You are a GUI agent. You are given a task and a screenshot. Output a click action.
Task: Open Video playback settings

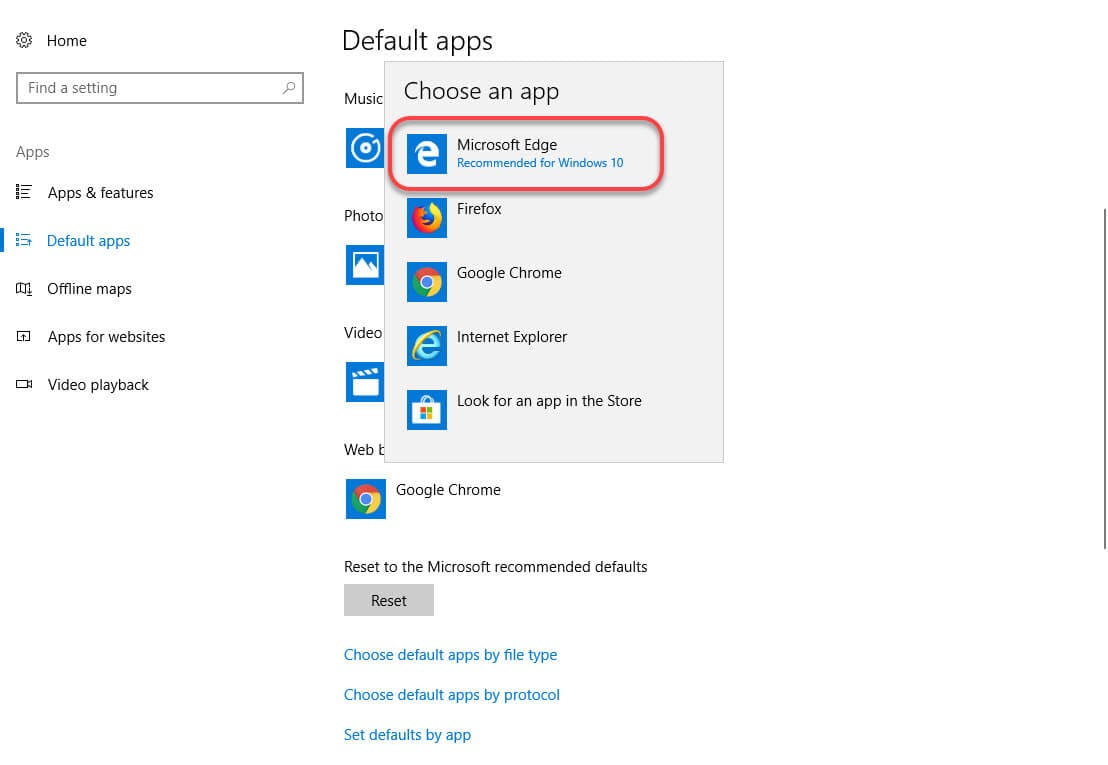pyautogui.click(x=98, y=385)
